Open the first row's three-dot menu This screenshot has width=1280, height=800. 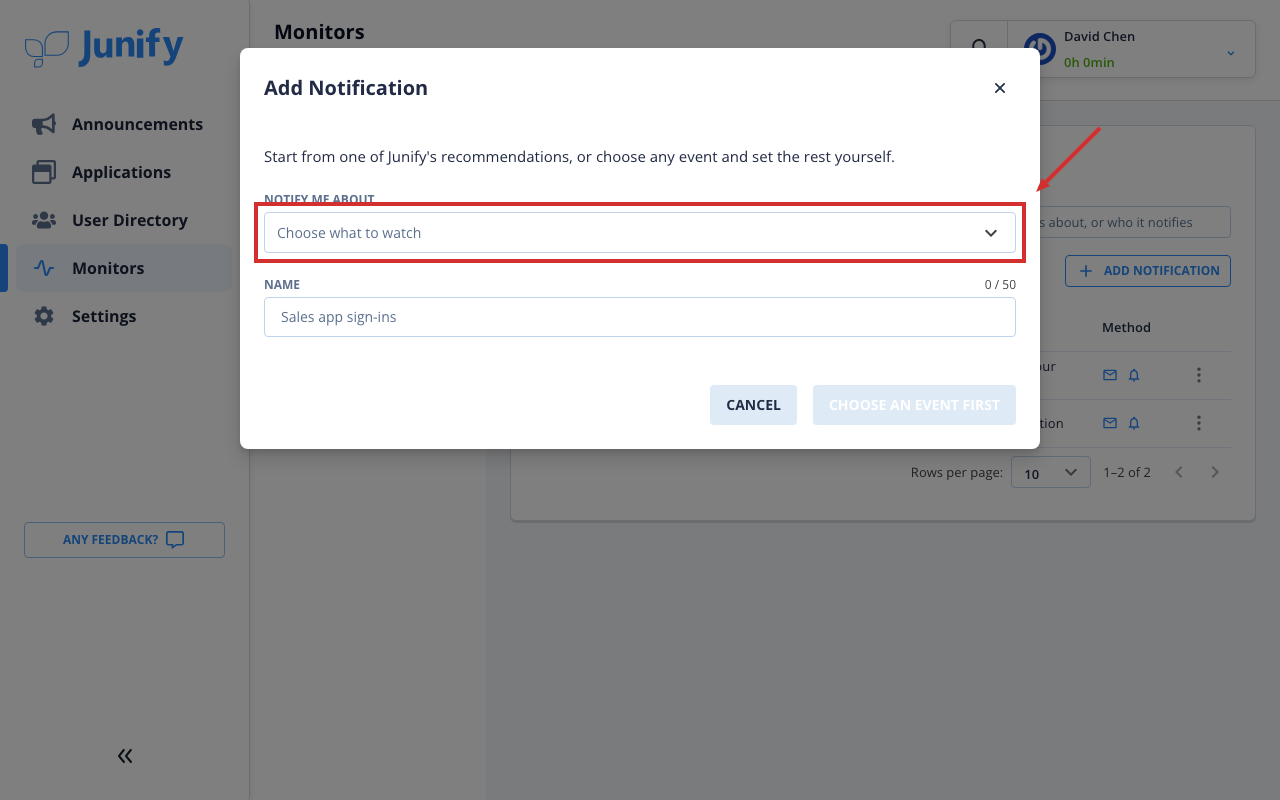pyautogui.click(x=1199, y=375)
